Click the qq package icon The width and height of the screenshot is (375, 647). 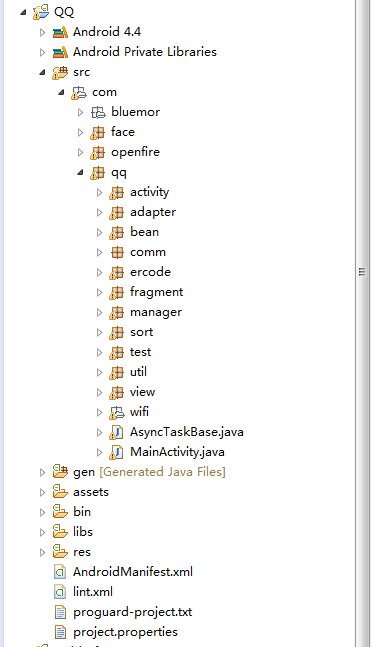[x=98, y=172]
